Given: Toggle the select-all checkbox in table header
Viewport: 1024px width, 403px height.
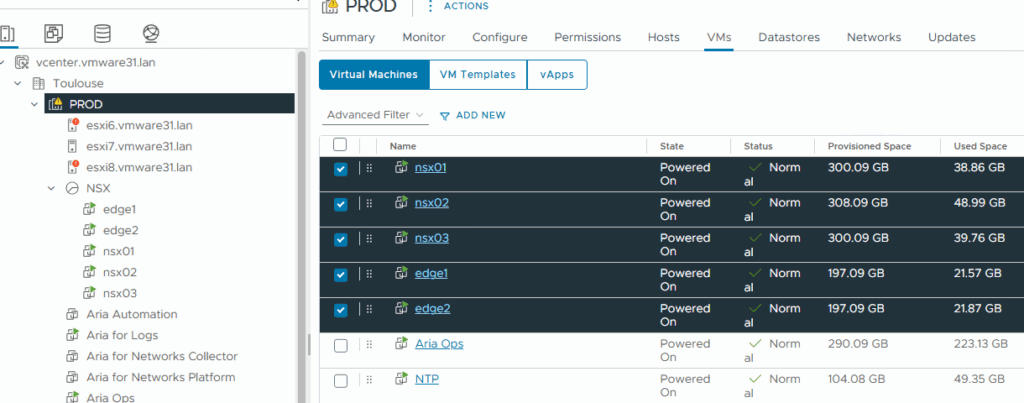Looking at the screenshot, I should (x=340, y=145).
